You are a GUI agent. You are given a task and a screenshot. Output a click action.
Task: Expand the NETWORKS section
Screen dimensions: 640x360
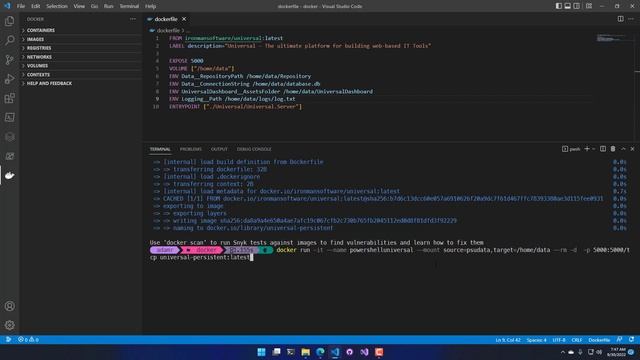tap(81, 57)
